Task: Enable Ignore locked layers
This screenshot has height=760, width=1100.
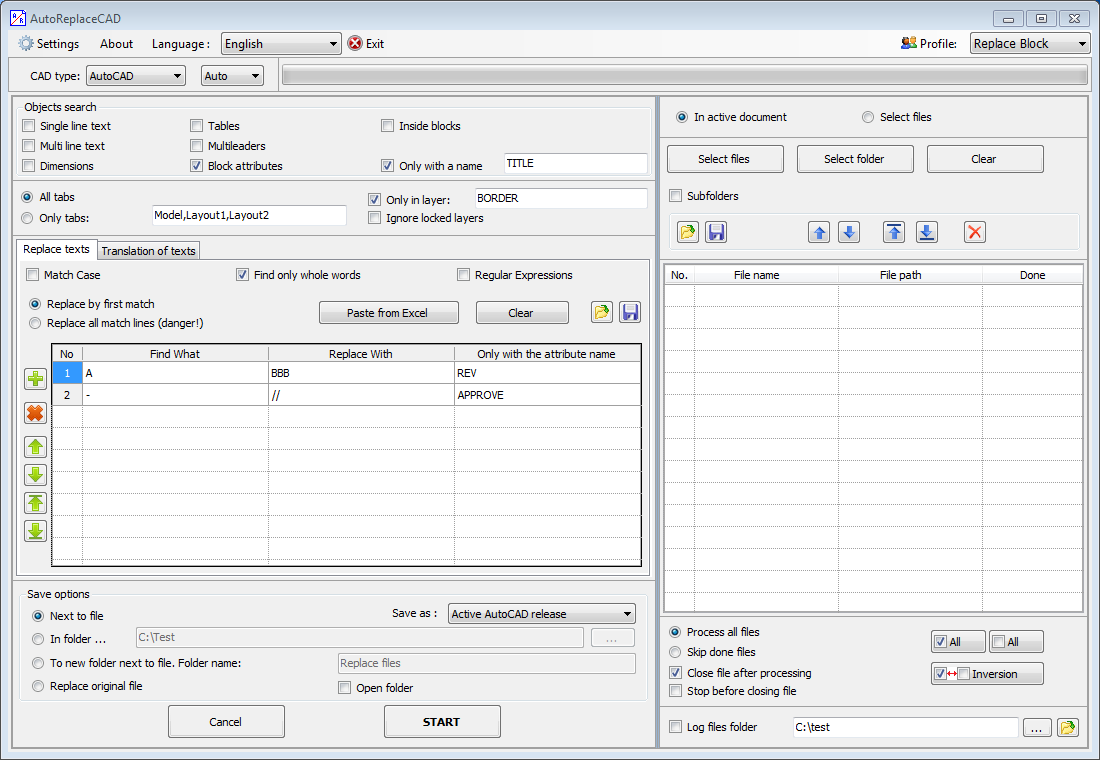Action: (375, 218)
